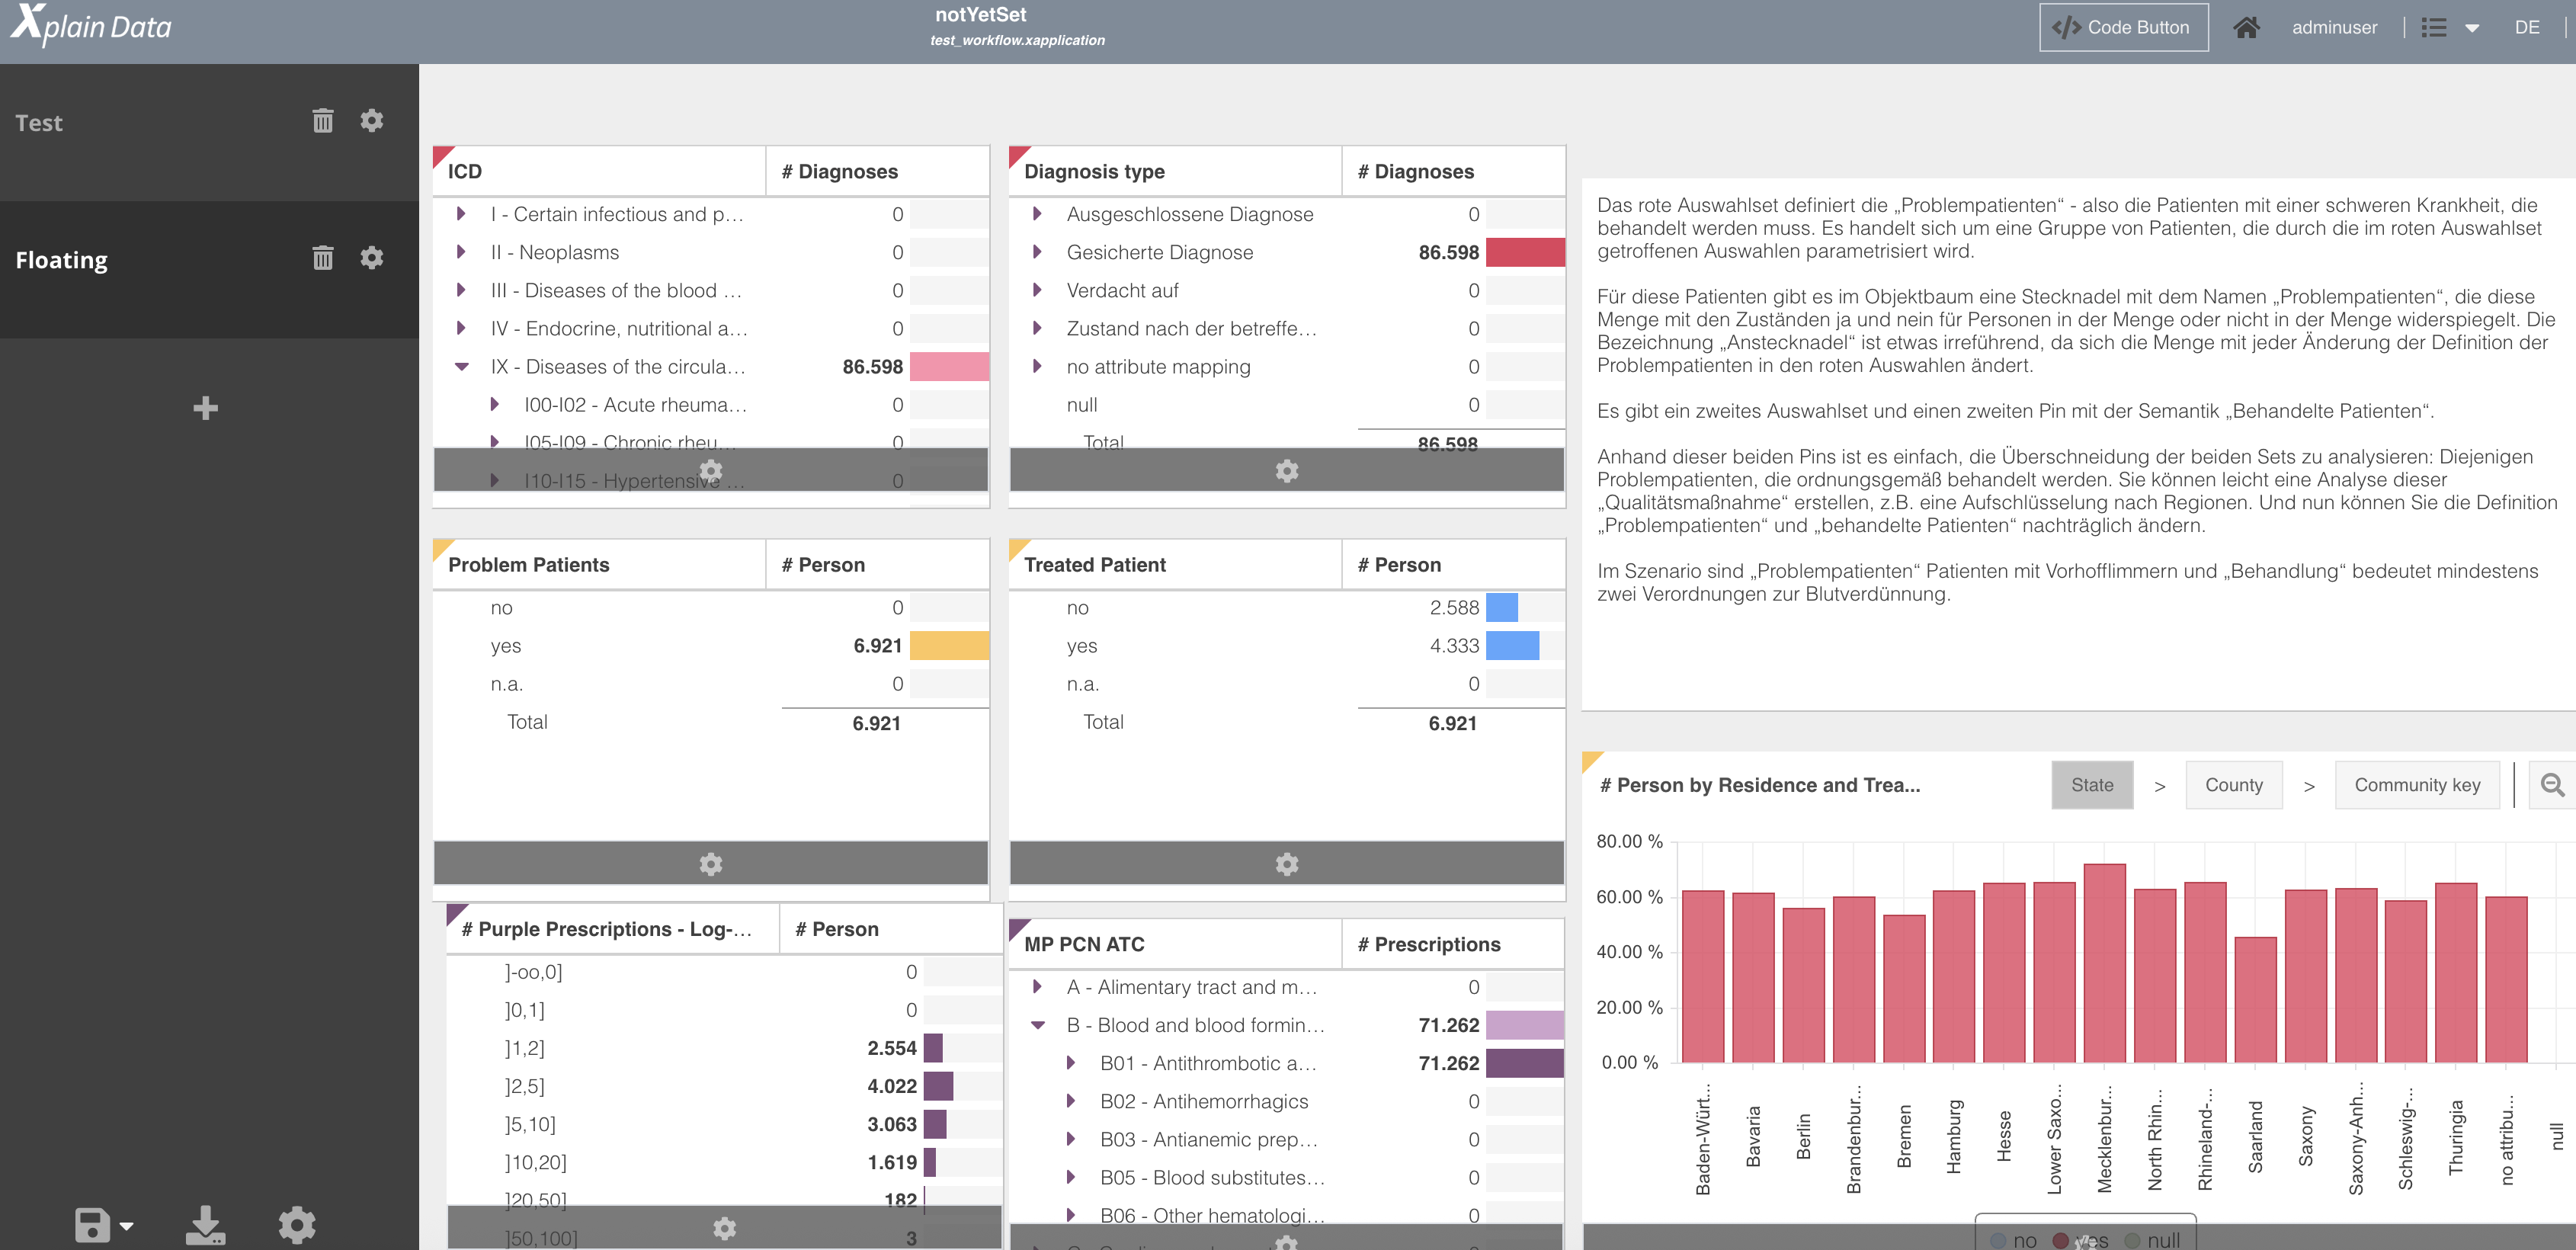Select the ]5,10] prescriptions range row
This screenshot has height=1250, width=2576.
[725, 1124]
